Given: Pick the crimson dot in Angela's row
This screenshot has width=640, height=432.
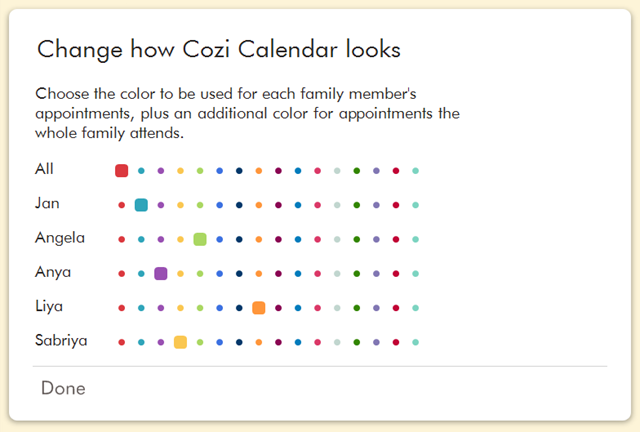Looking at the screenshot, I should coord(396,239).
